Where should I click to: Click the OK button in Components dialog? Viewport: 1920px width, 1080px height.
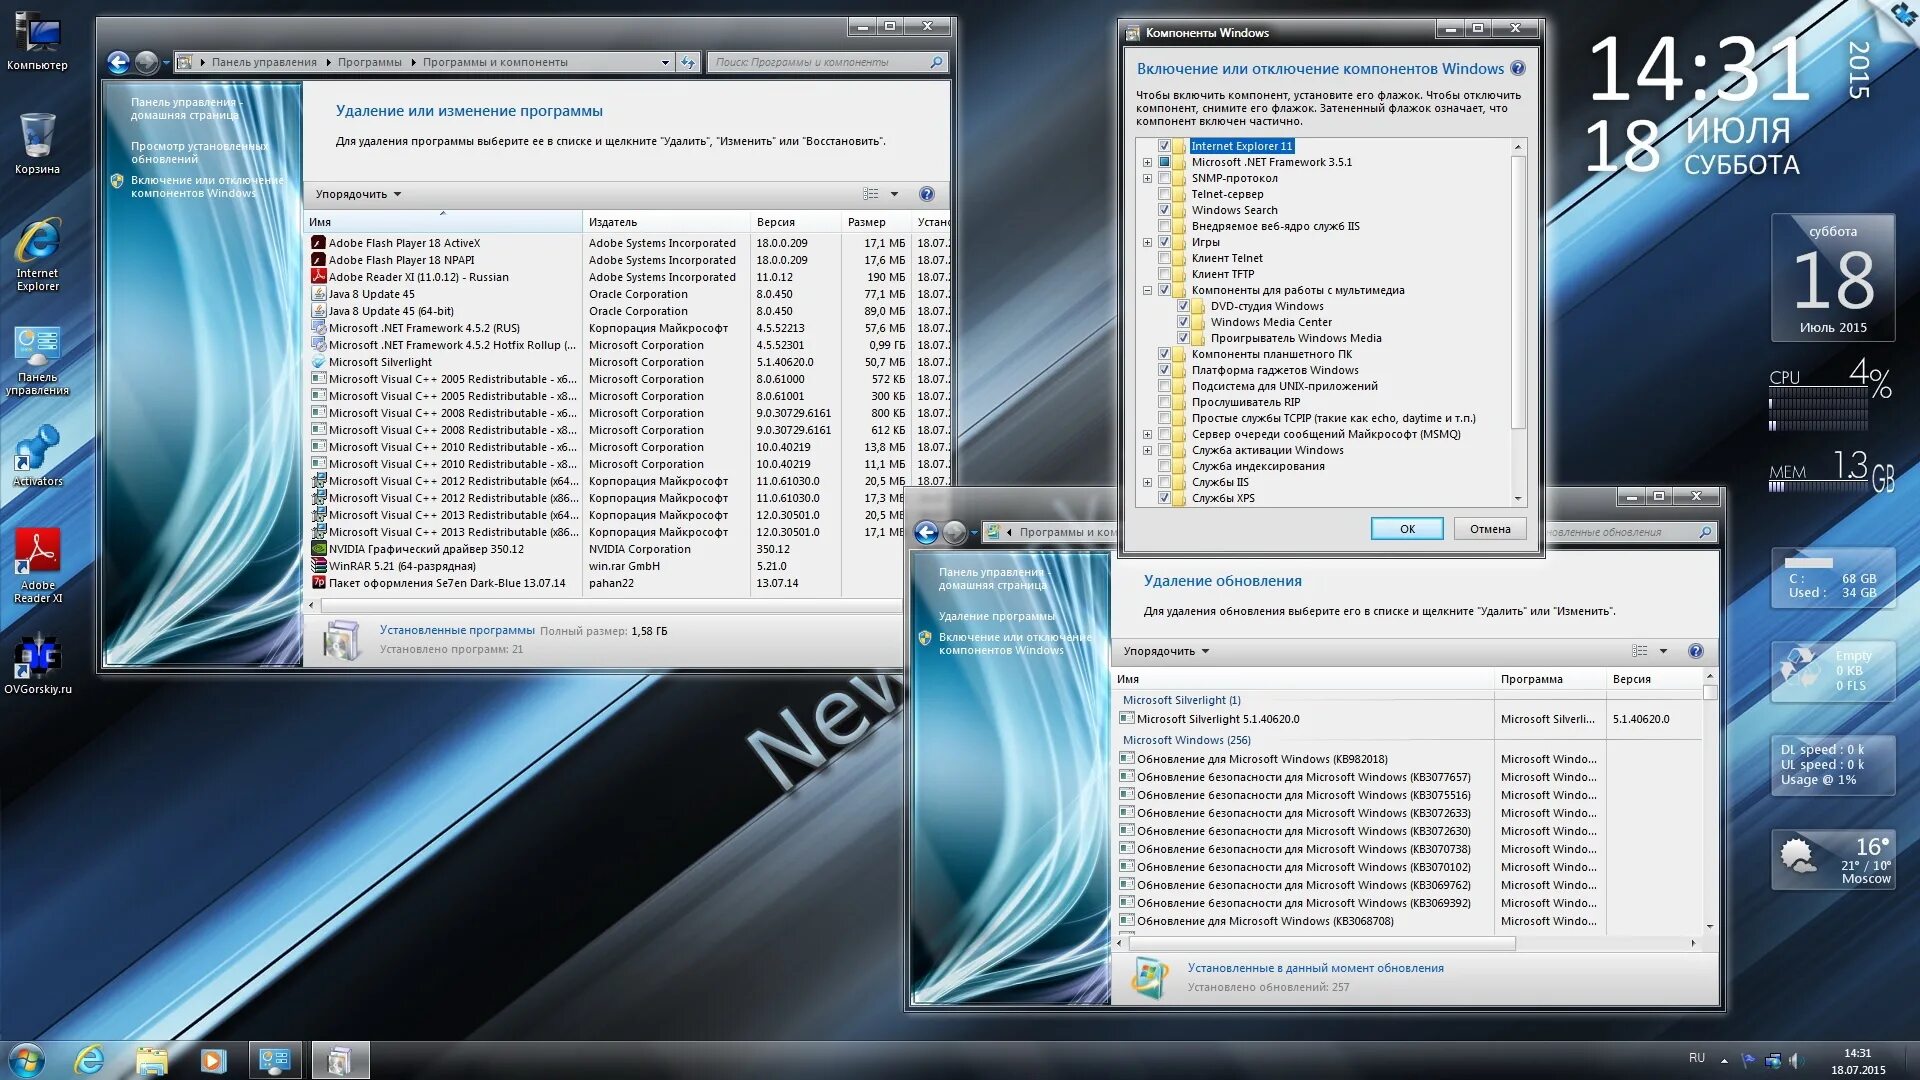(x=1406, y=529)
